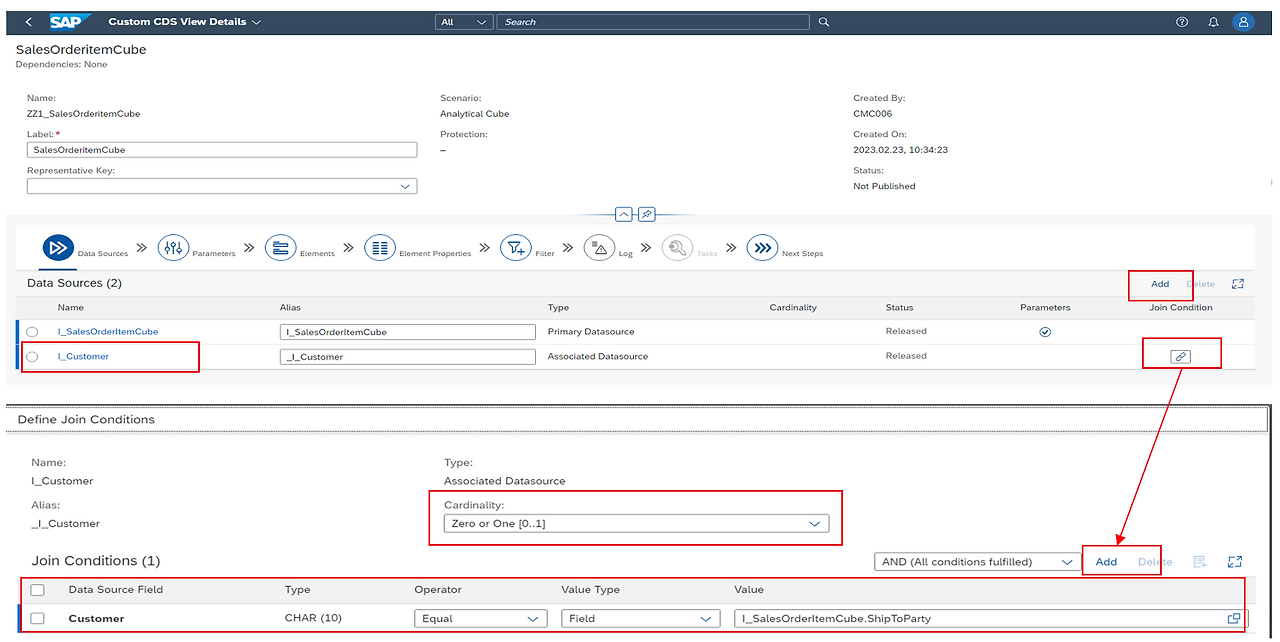Click the Associated Datasource cell in I_Customer row

(598, 356)
